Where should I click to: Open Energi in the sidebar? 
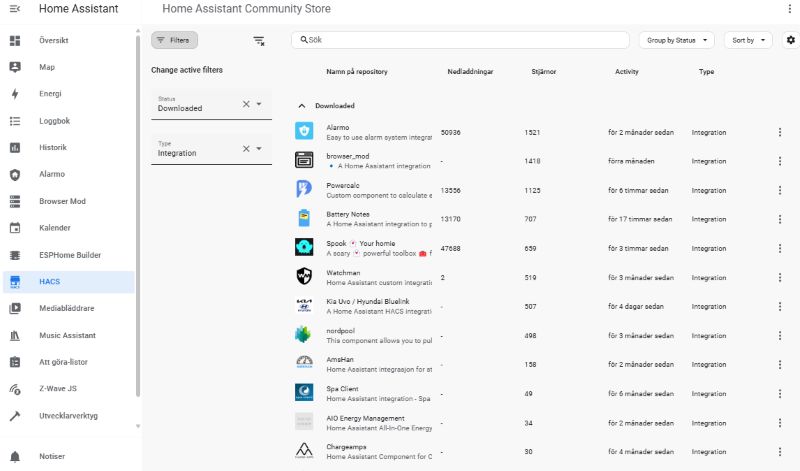pyautogui.click(x=68, y=94)
